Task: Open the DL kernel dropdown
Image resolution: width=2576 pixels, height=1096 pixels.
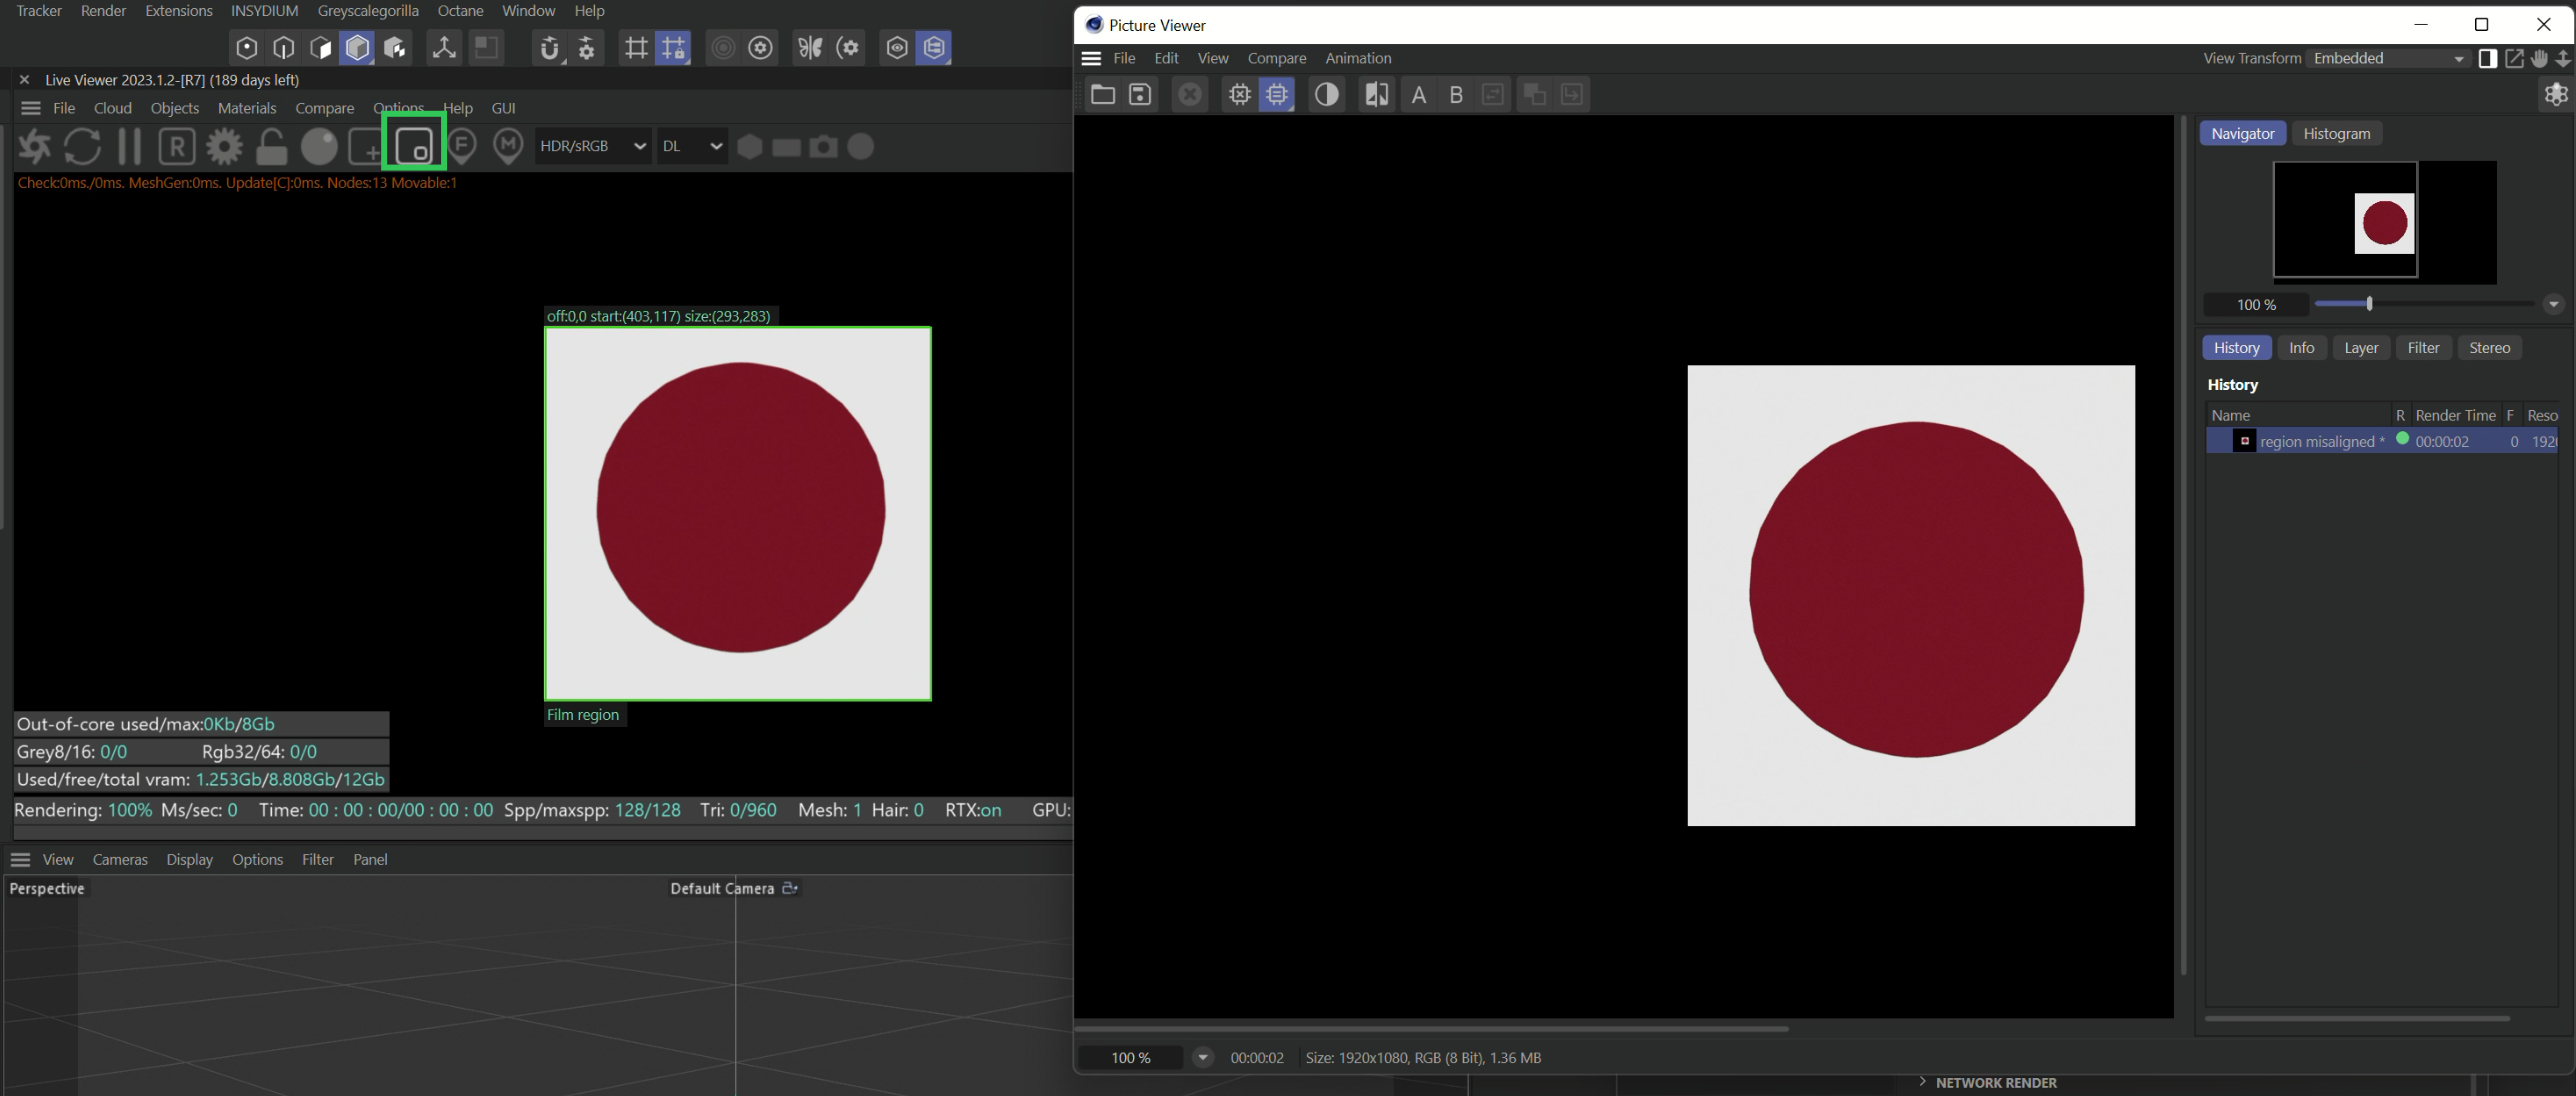Action: click(692, 147)
